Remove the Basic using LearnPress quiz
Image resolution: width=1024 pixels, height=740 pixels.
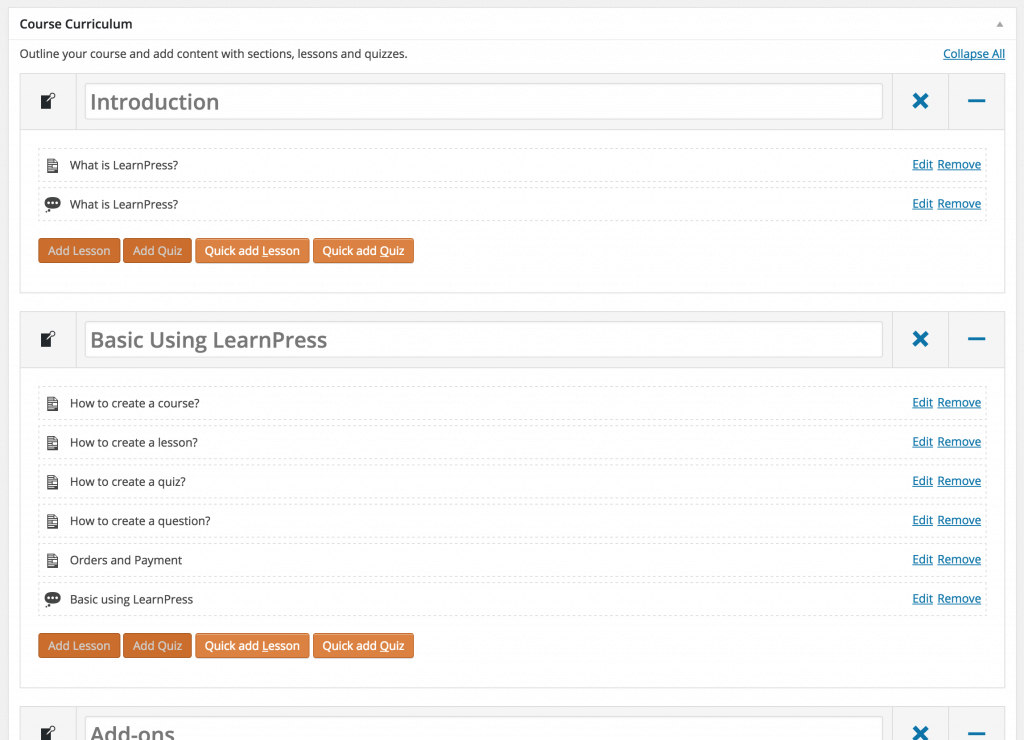pos(959,598)
